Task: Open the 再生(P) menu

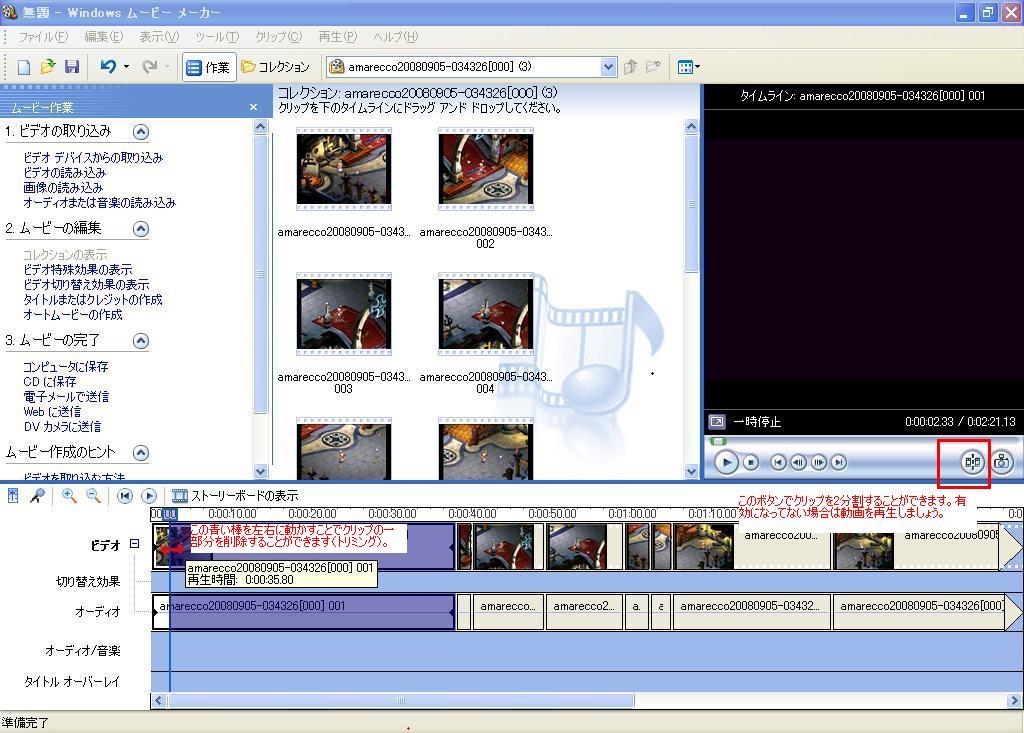Action: [338, 37]
